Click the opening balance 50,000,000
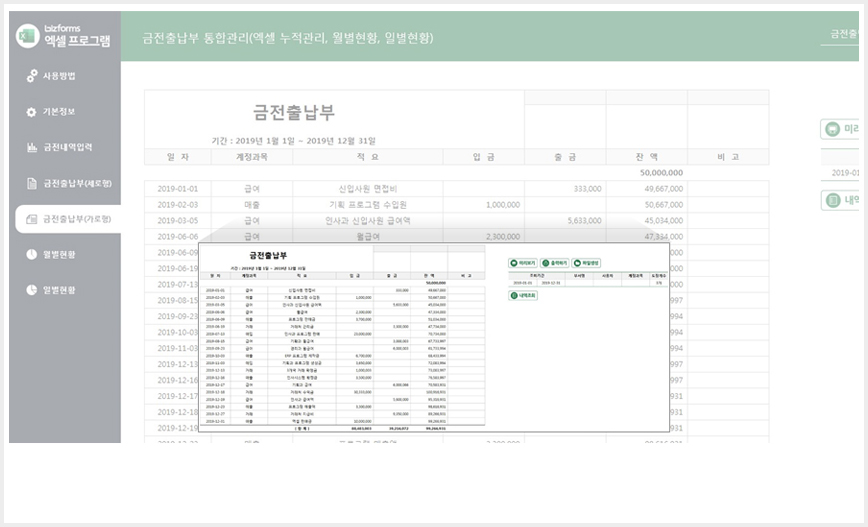The image size is (868, 527). pos(661,173)
